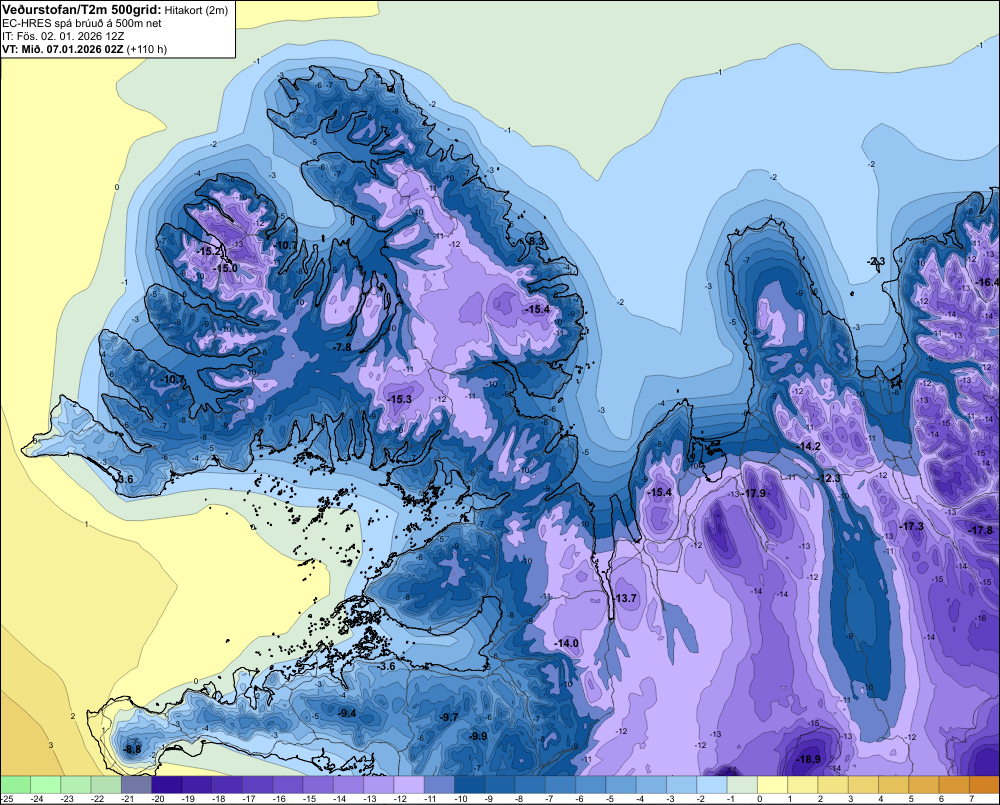Click the station value -16.4
Image resolution: width=1000 pixels, height=805 pixels.
coord(987,283)
